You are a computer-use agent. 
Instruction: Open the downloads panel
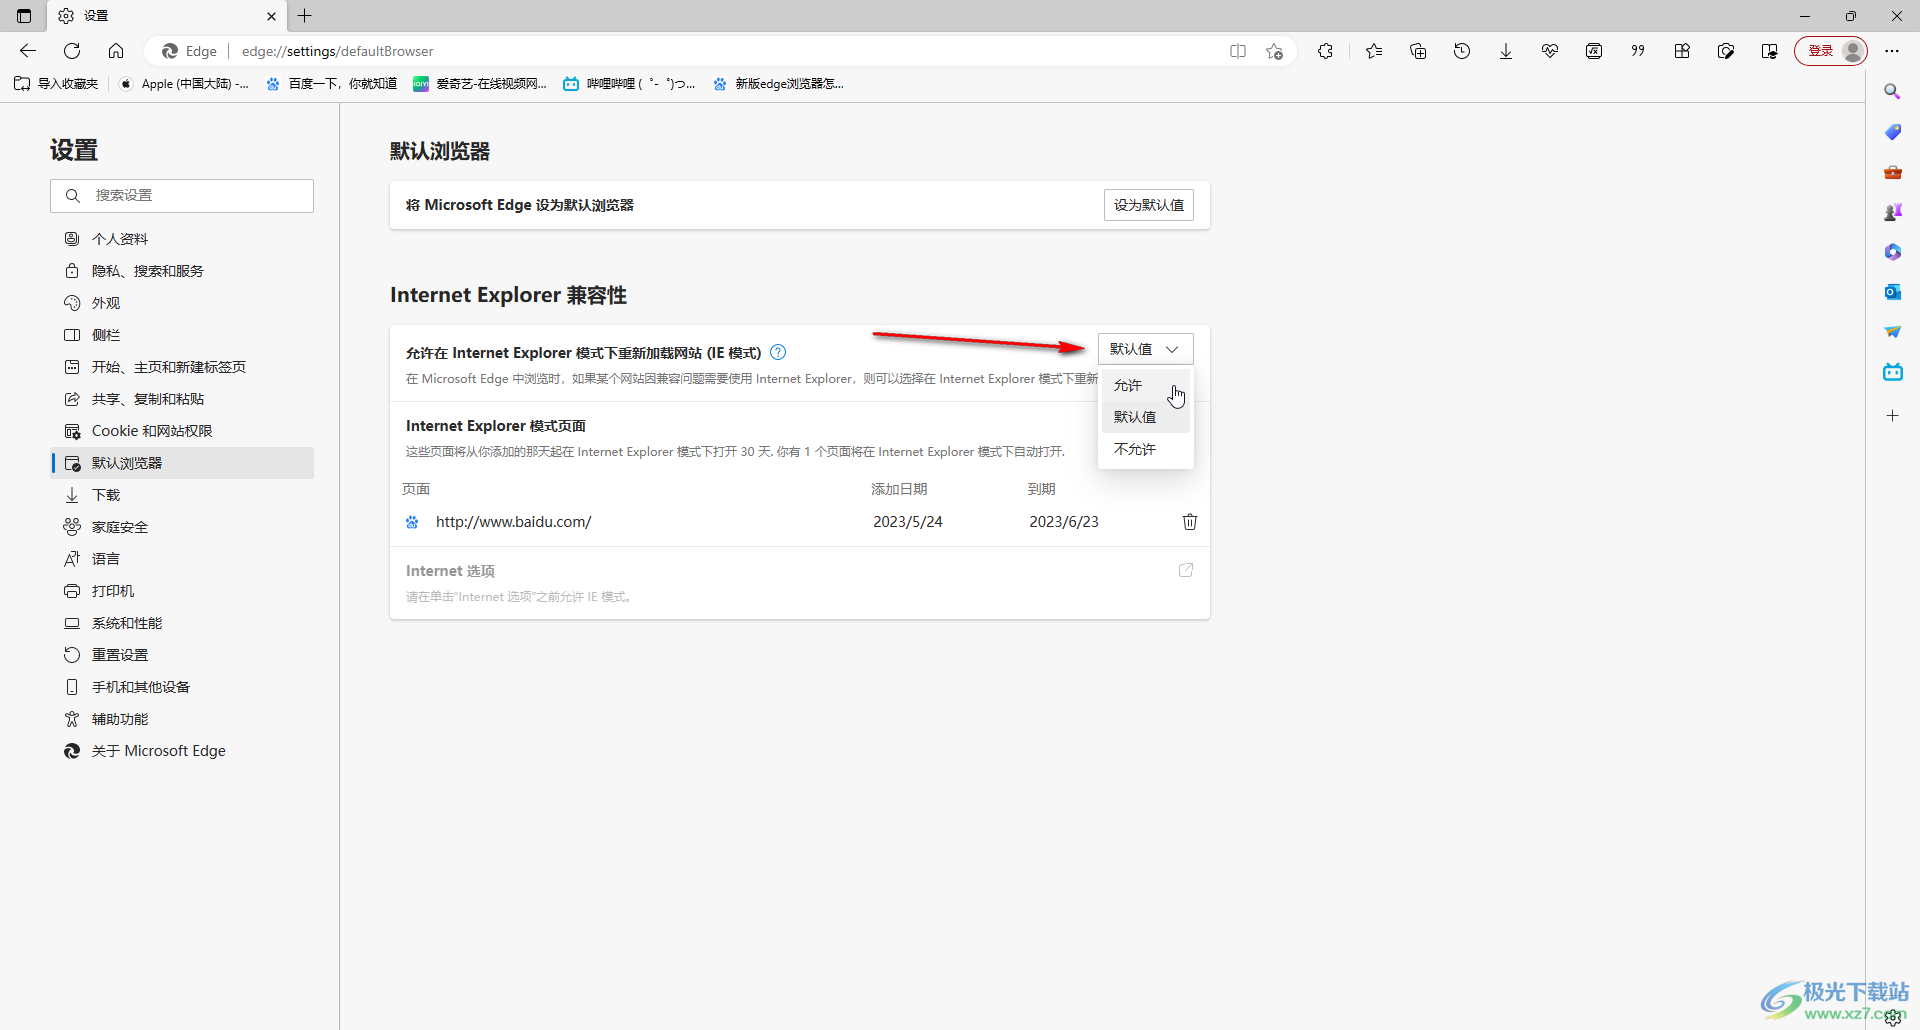click(x=1506, y=51)
